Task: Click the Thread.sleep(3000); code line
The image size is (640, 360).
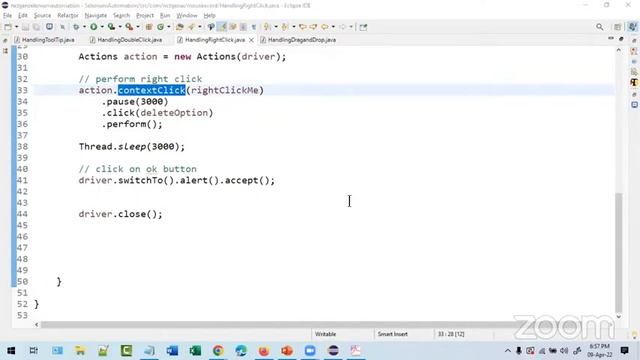Action: [x=131, y=147]
